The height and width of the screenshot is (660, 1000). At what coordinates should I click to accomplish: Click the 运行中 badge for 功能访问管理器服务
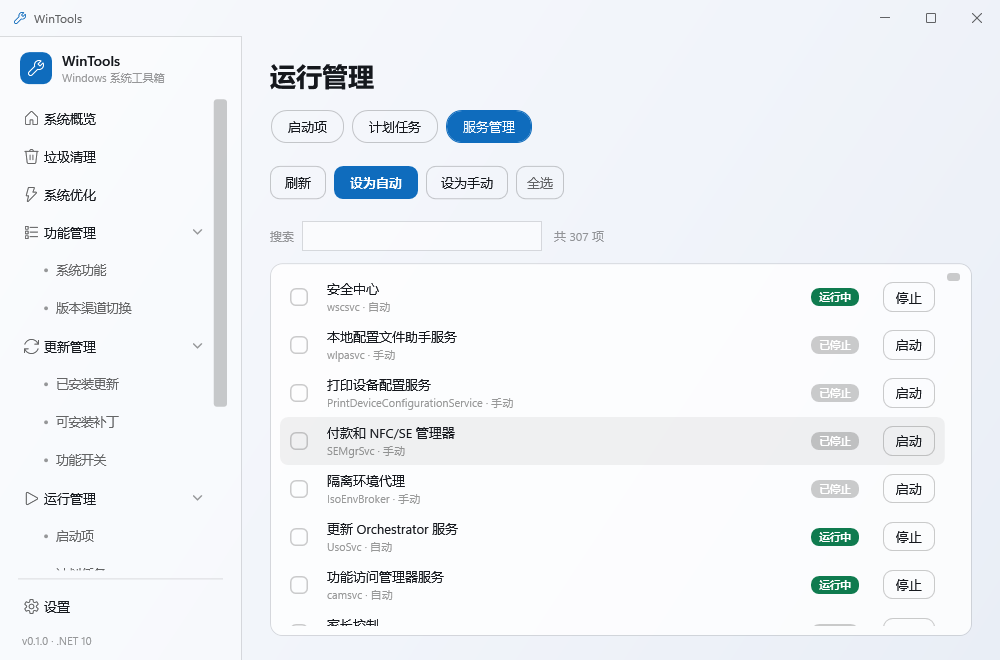pyautogui.click(x=835, y=585)
